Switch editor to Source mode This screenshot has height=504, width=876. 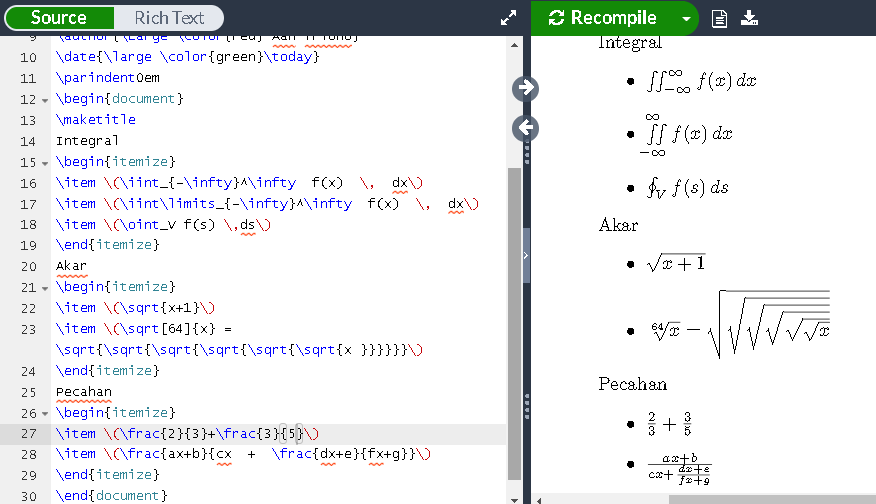pos(59,18)
